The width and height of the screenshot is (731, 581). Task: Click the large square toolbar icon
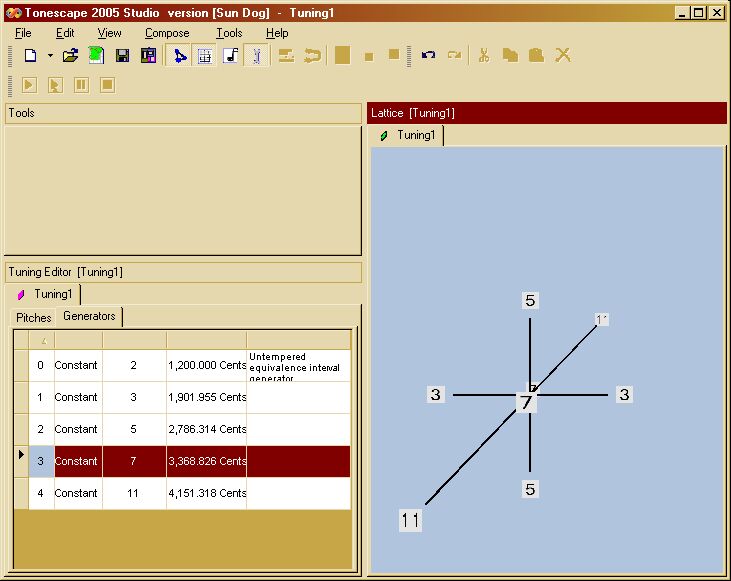click(342, 55)
